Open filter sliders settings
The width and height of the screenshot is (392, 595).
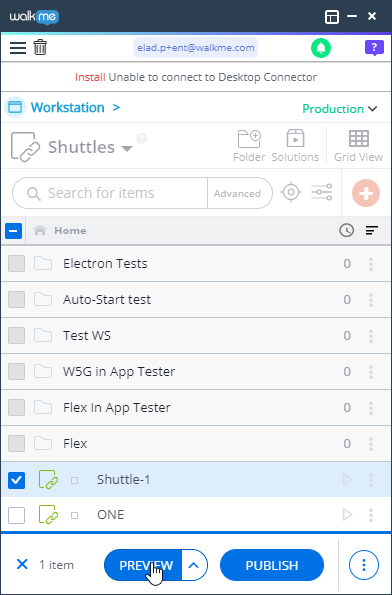pos(322,192)
